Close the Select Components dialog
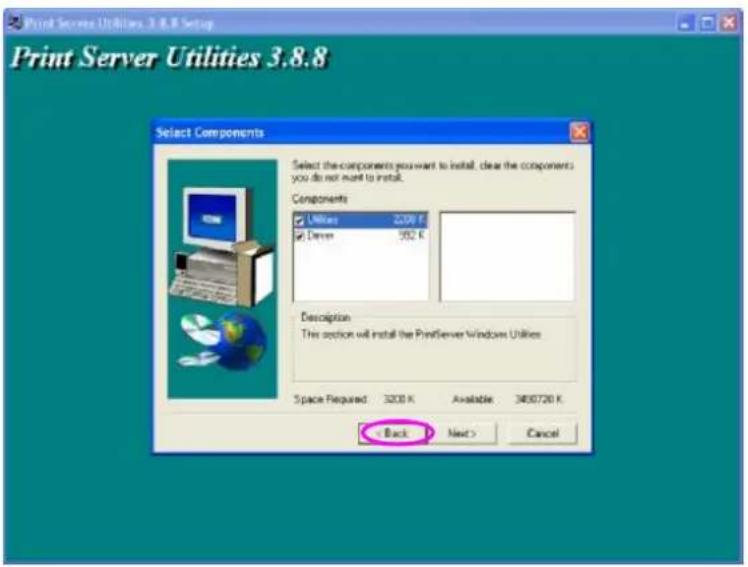 click(580, 132)
